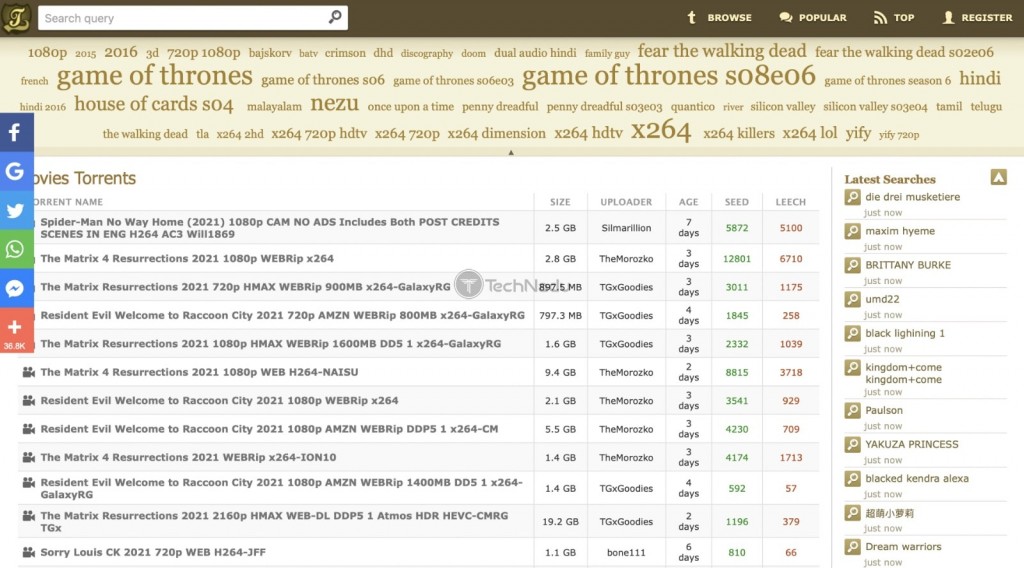Click the 'game of thrones s08e06' tag
This screenshot has height=568, width=1024.
(669, 76)
